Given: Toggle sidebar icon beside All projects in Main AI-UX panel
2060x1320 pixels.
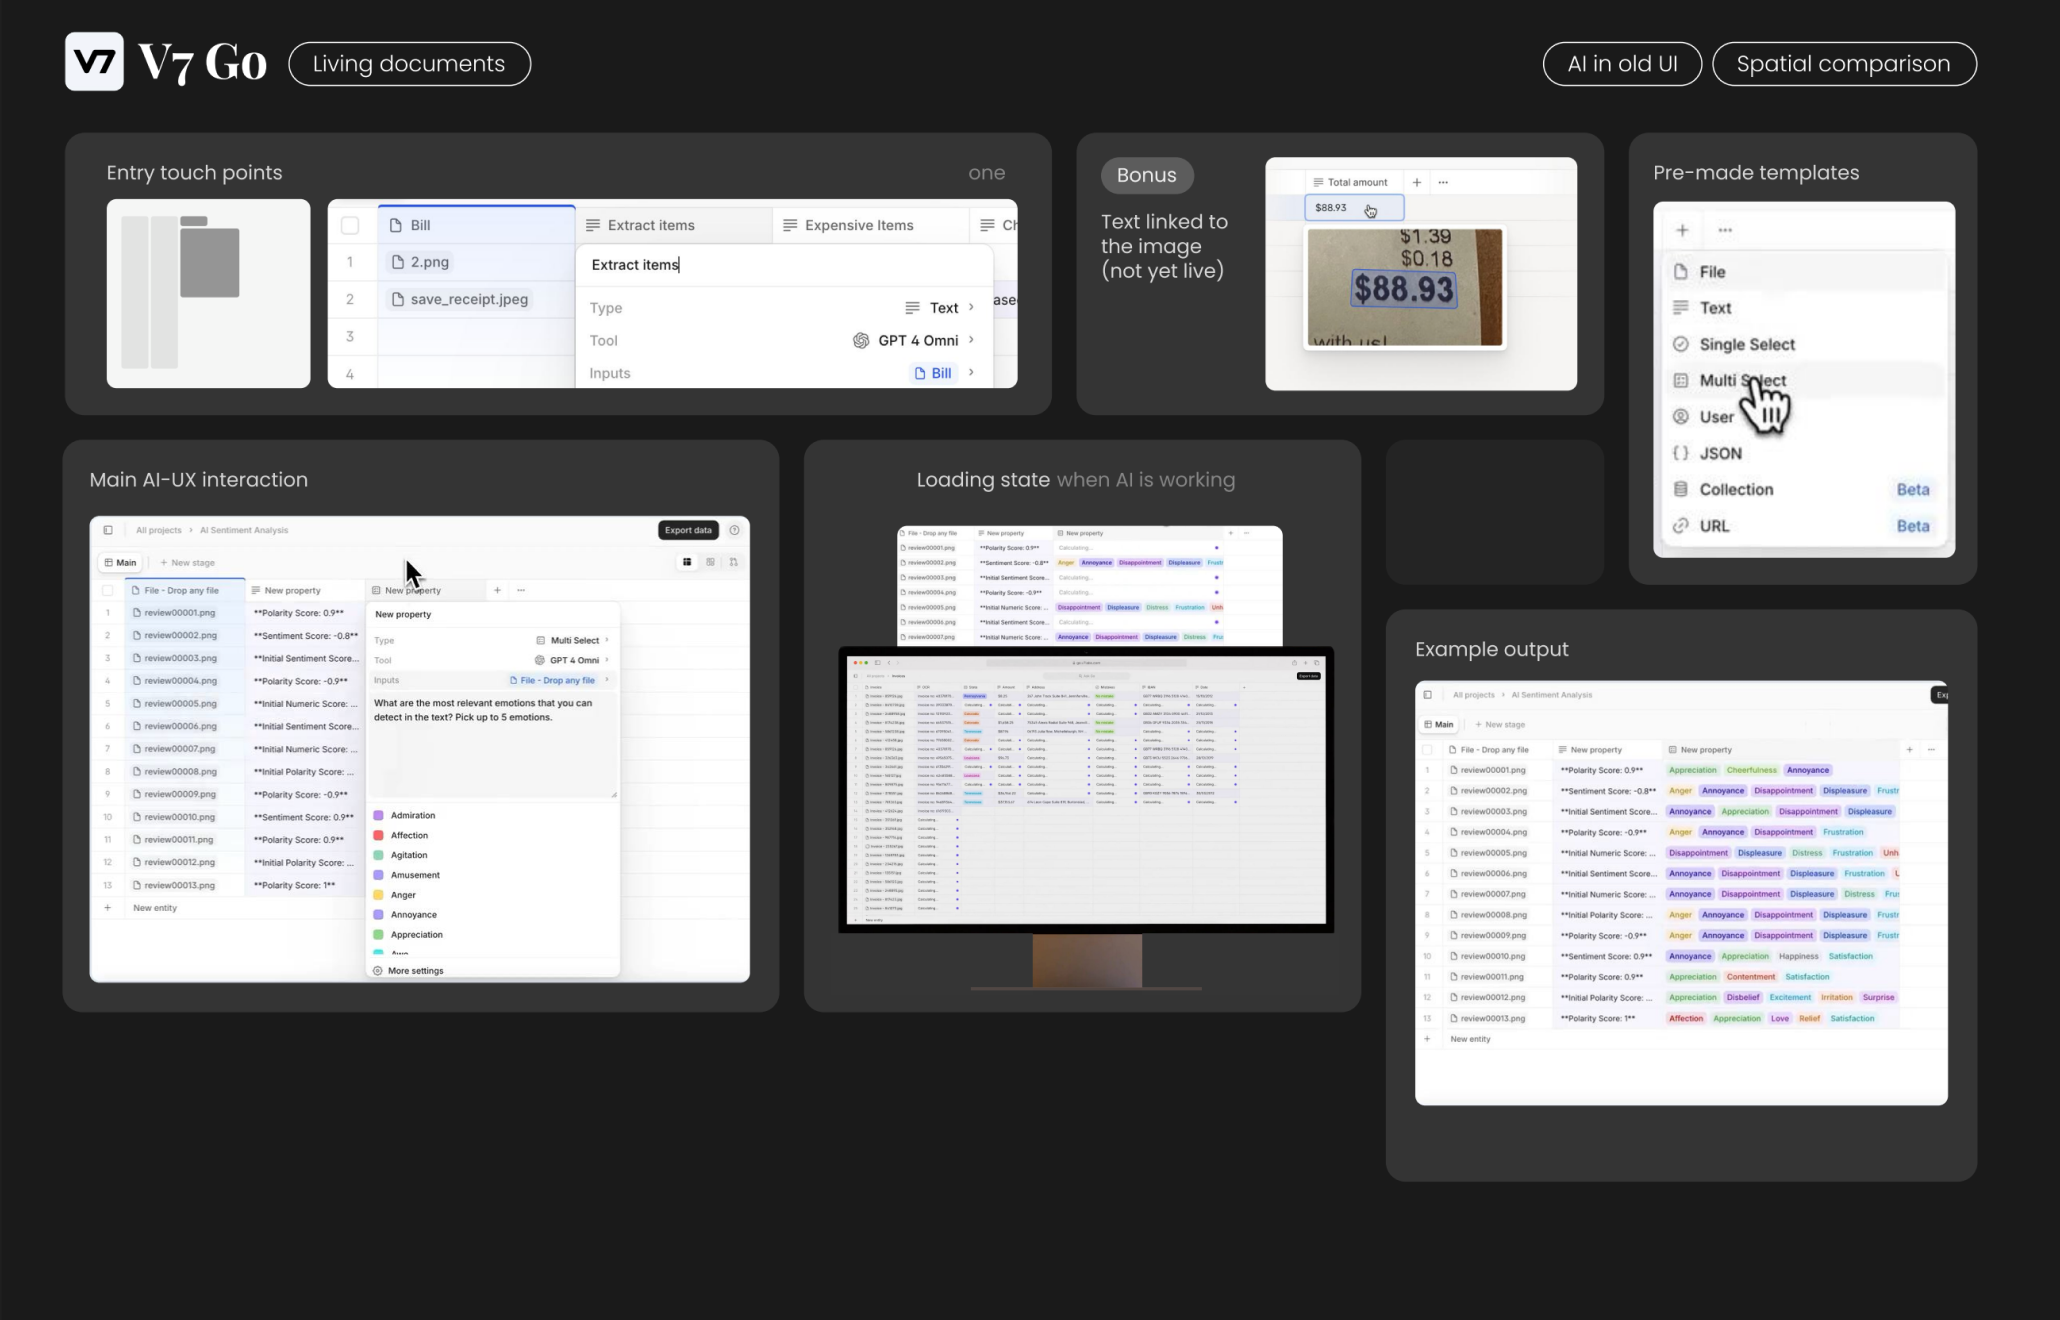Looking at the screenshot, I should (x=108, y=530).
